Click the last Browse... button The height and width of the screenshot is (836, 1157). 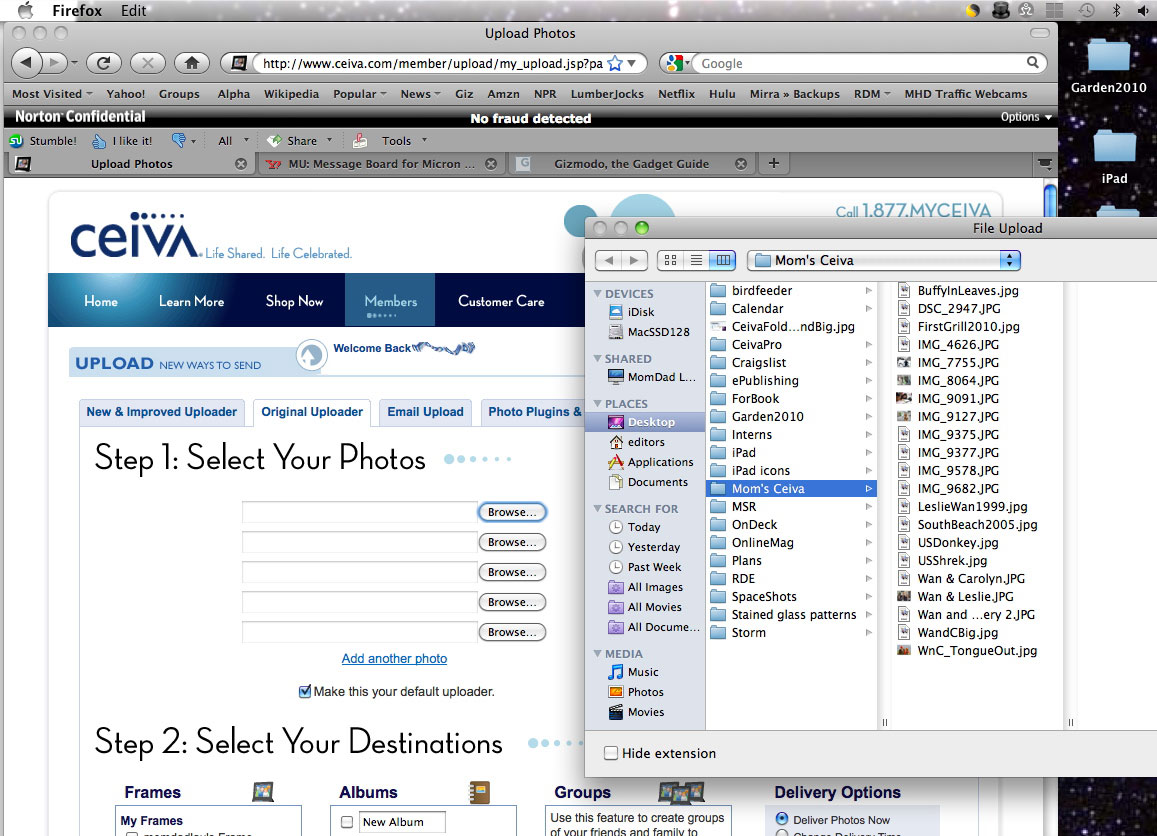512,632
